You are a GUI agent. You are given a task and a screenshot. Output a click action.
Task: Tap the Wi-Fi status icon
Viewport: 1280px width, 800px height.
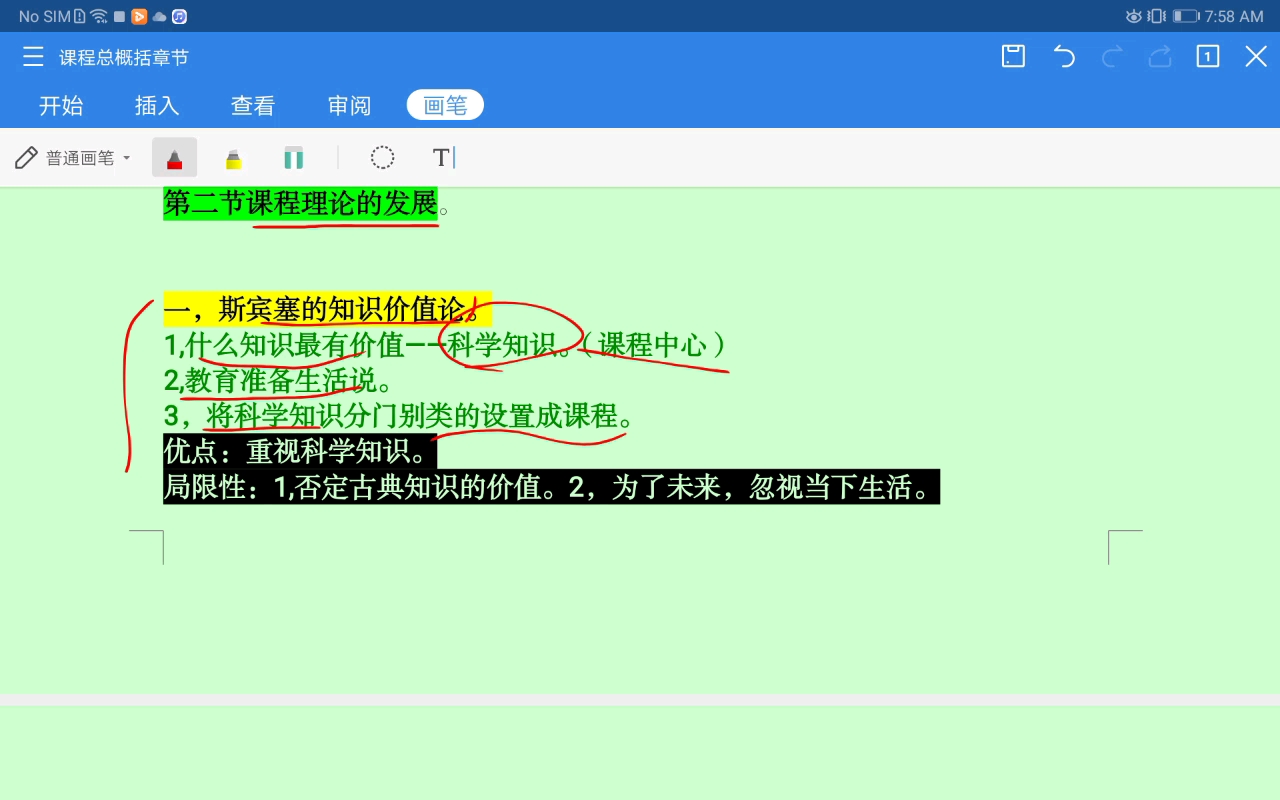[98, 16]
